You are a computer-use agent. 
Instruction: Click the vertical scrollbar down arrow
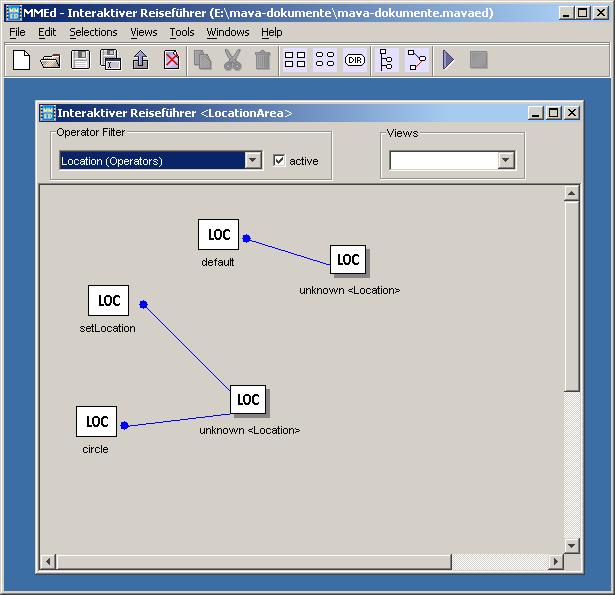click(571, 545)
